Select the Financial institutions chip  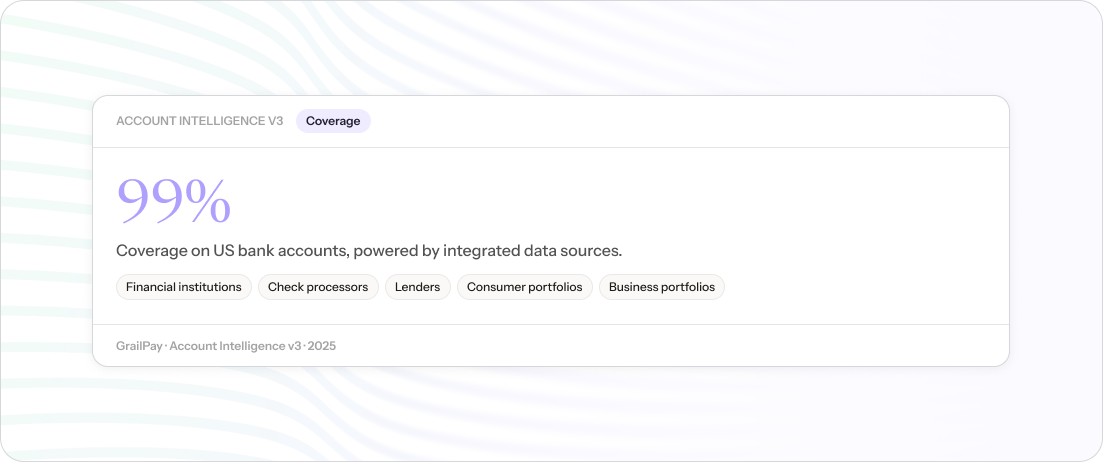tap(184, 287)
